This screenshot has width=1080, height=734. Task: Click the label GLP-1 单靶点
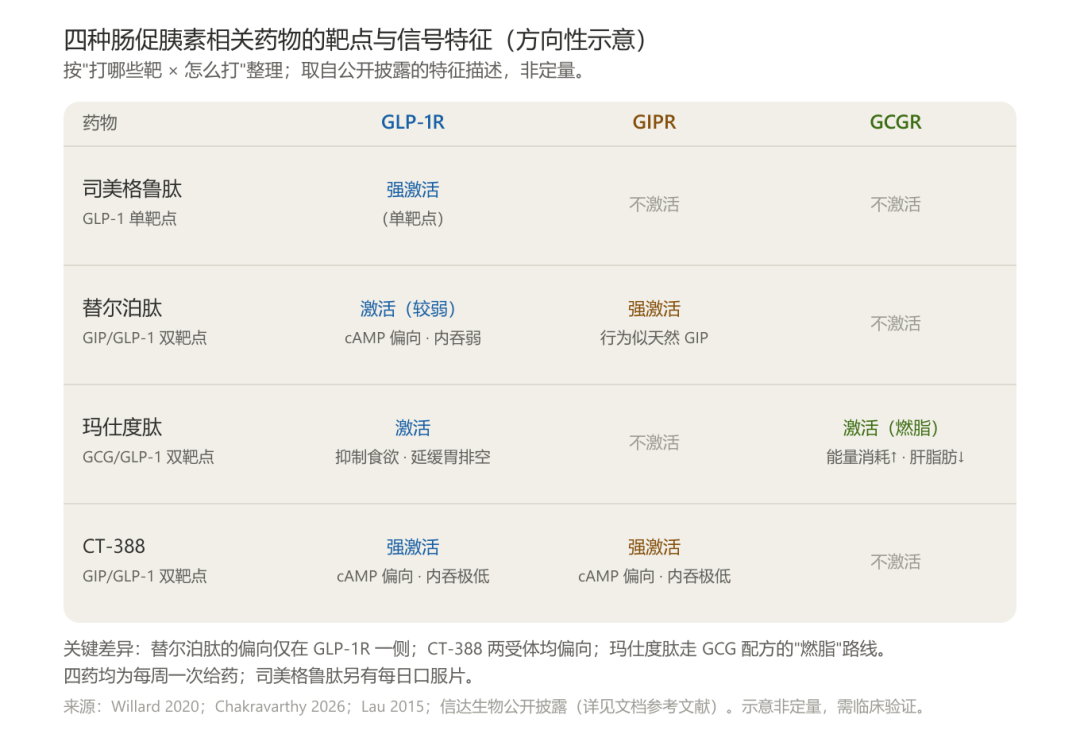click(x=129, y=219)
